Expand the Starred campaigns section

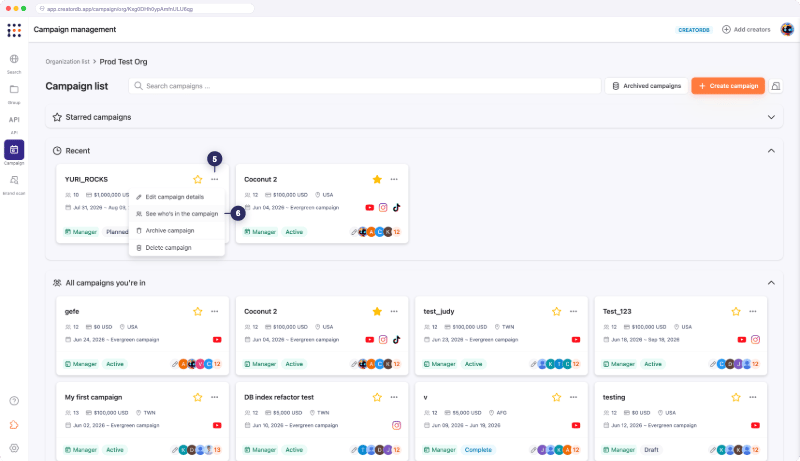pyautogui.click(x=771, y=117)
